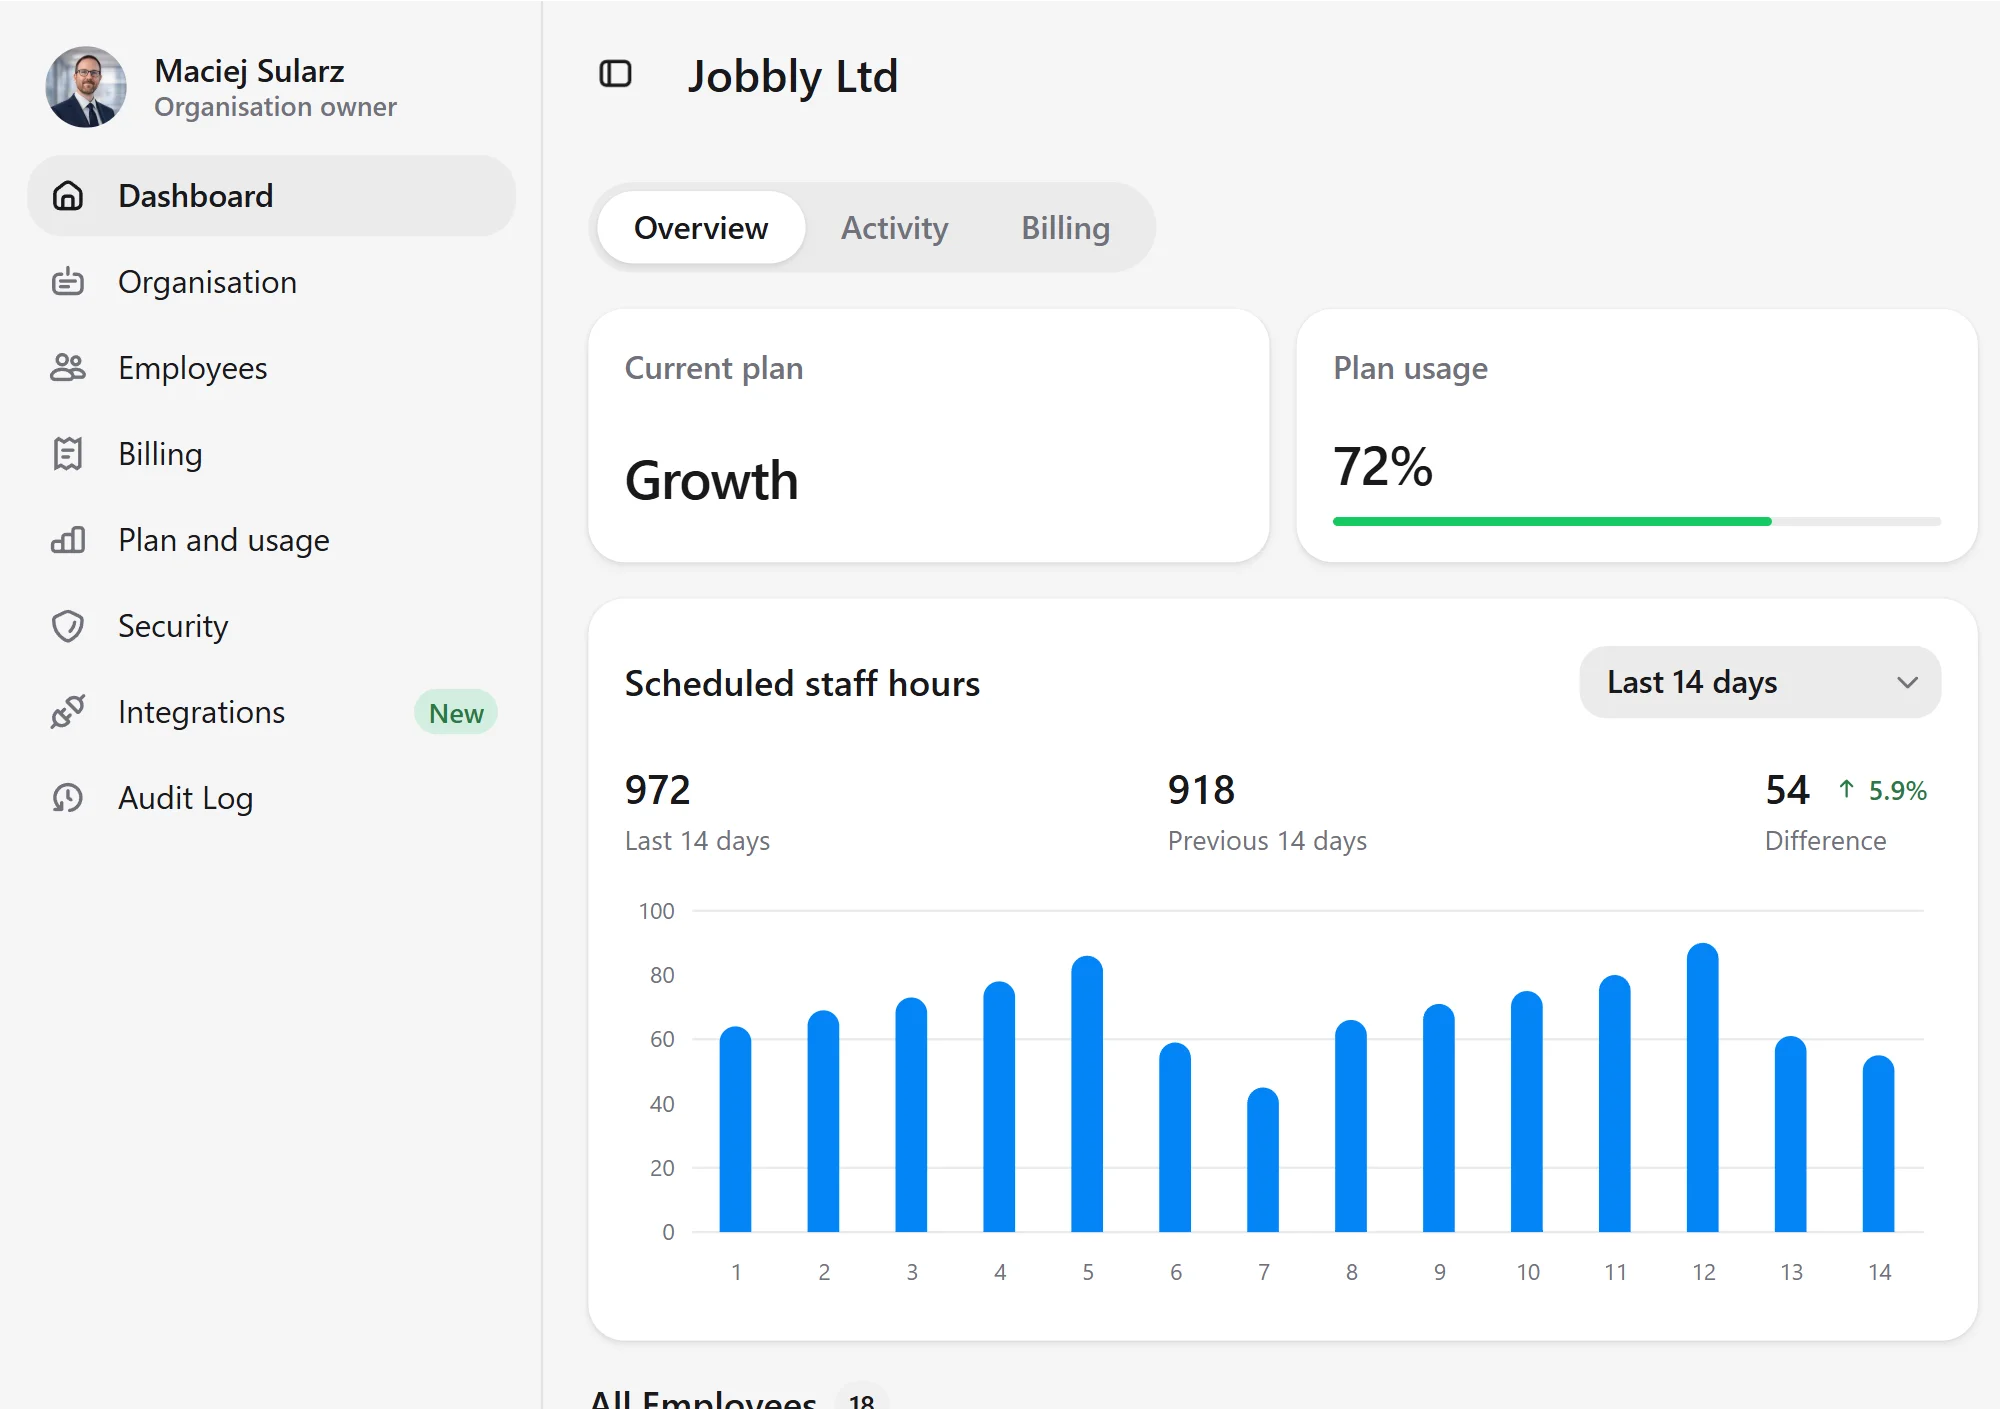Switch to the Activity tab
Image resolution: width=2000 pixels, height=1409 pixels.
point(894,228)
